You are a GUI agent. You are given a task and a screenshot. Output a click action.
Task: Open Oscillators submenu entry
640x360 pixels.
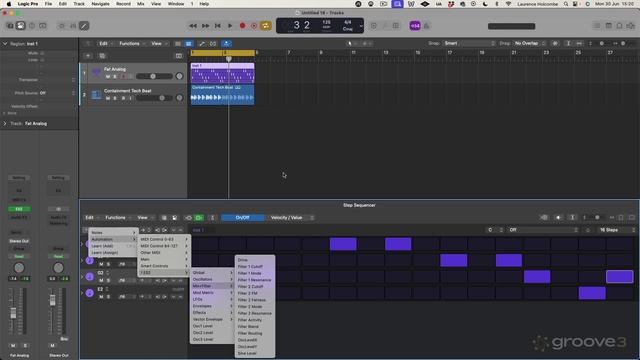tap(212, 279)
